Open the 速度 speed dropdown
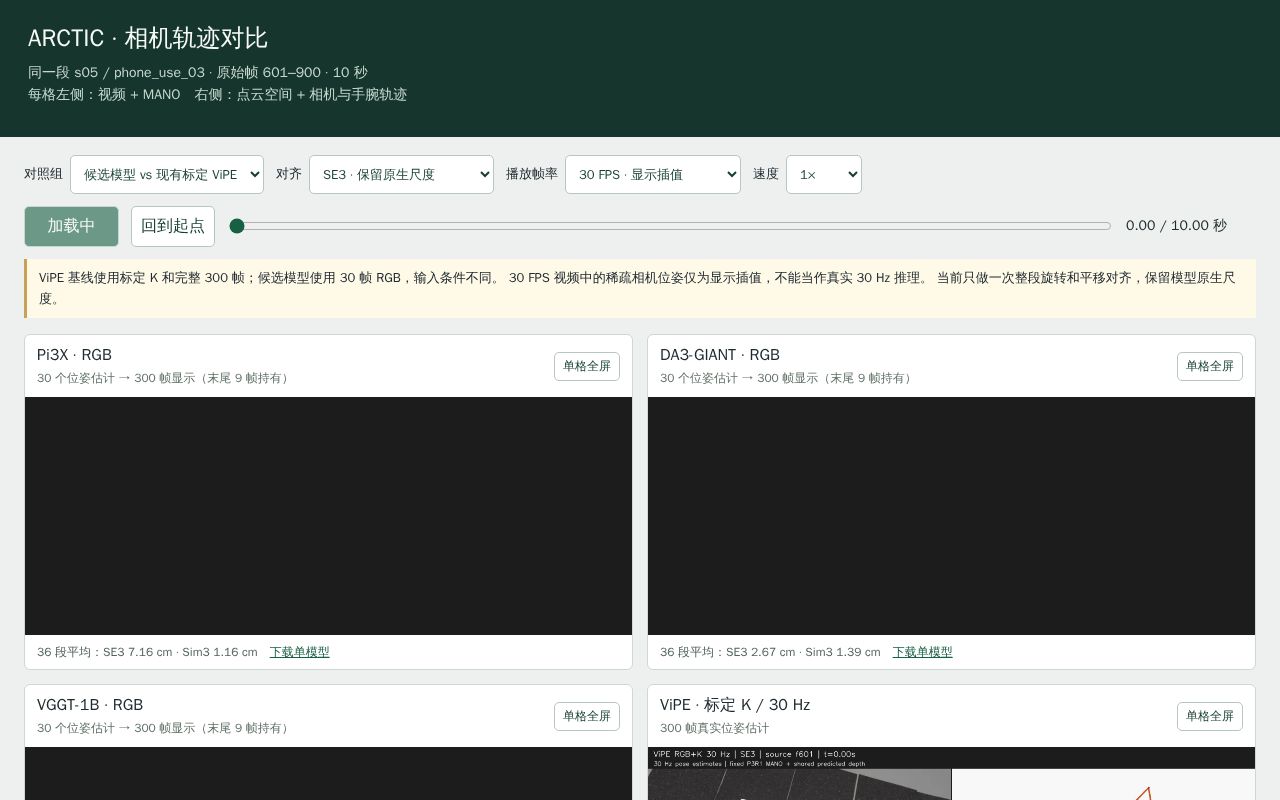 point(824,174)
